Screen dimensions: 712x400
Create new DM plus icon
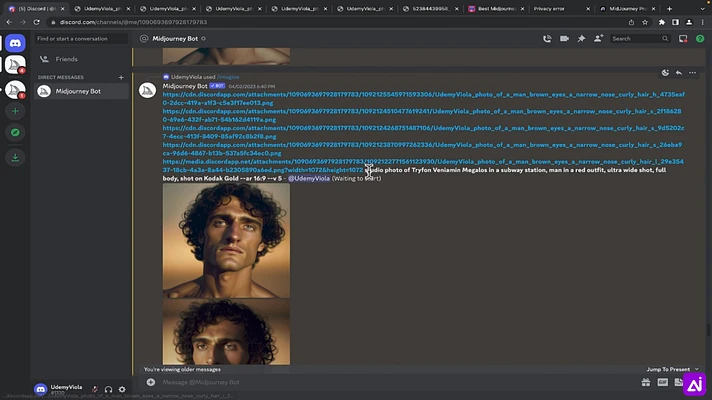tap(121, 77)
